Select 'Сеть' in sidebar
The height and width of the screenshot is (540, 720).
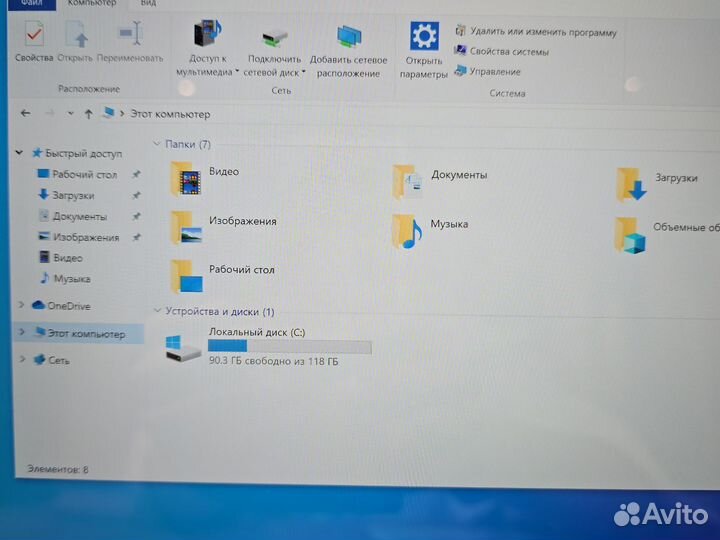pos(52,360)
